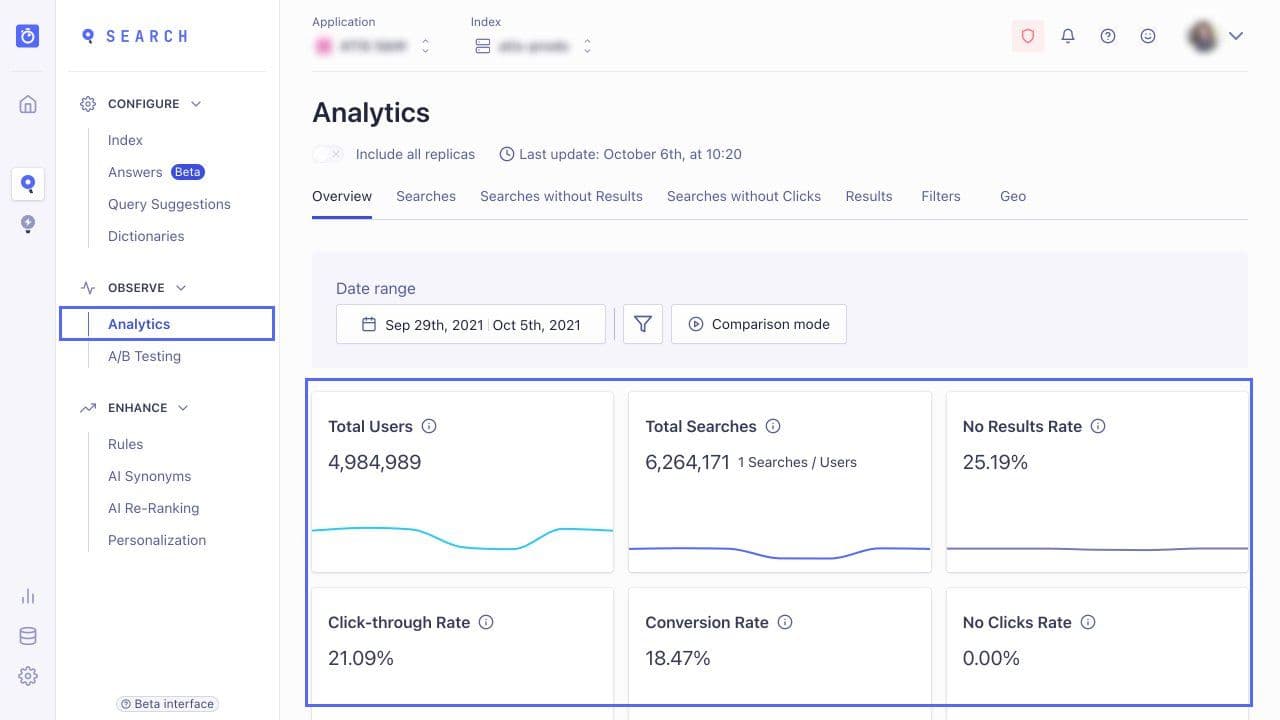The height and width of the screenshot is (720, 1280).
Task: Switch to the Filters tab
Action: coord(941,196)
